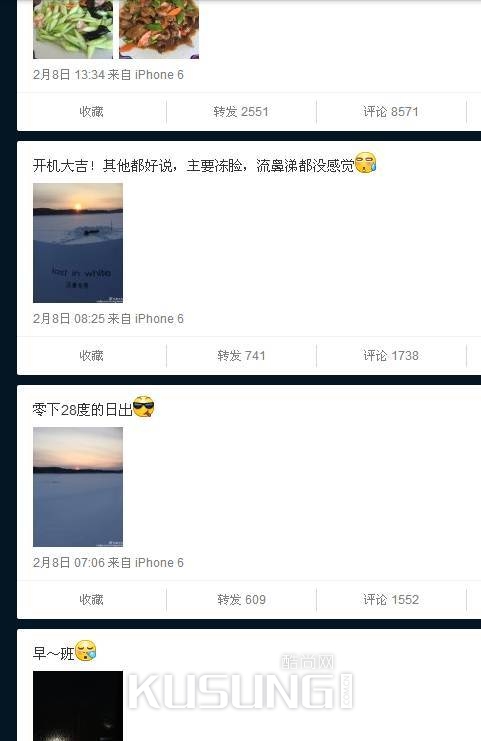The image size is (481, 741).
Task: Click 转发 2551 to repost
Action: [x=241, y=112]
